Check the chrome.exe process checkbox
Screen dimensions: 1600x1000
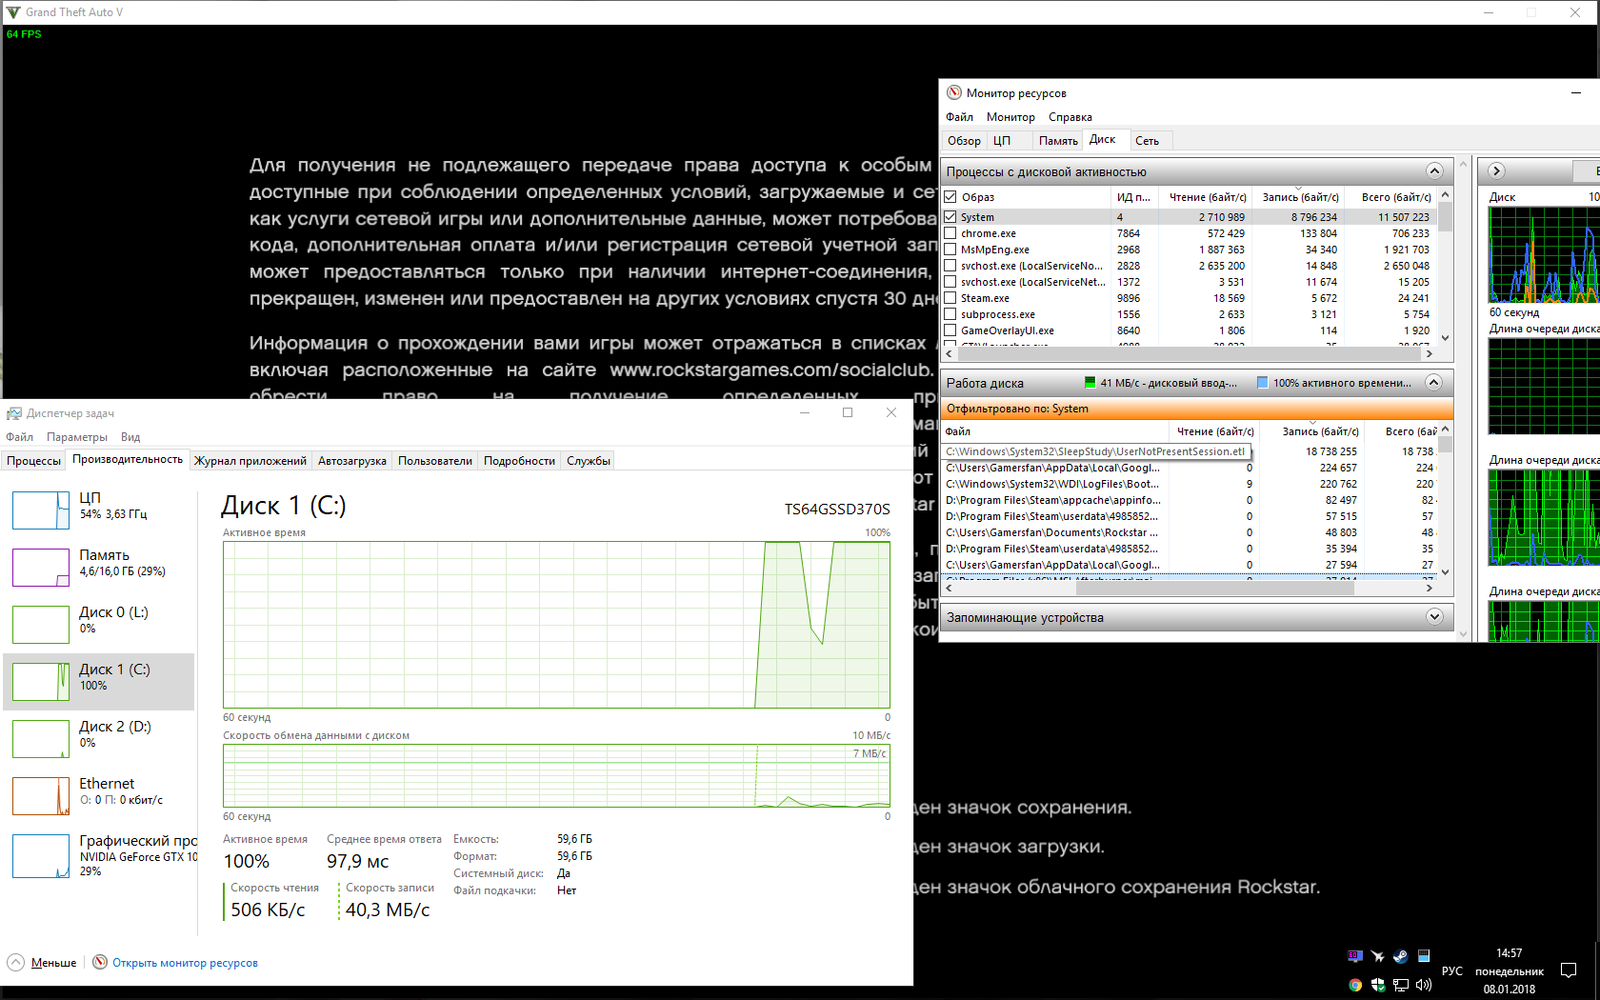coord(951,234)
